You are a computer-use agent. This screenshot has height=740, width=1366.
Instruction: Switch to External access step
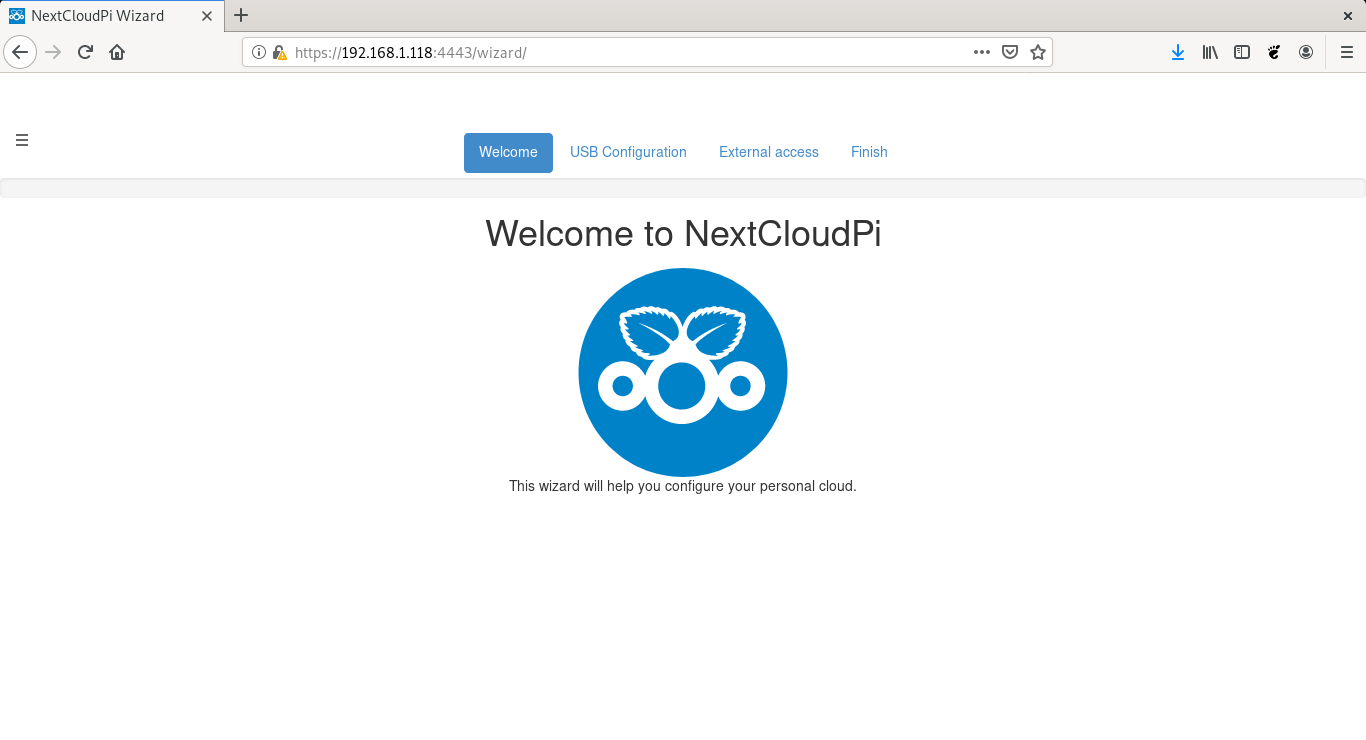769,153
